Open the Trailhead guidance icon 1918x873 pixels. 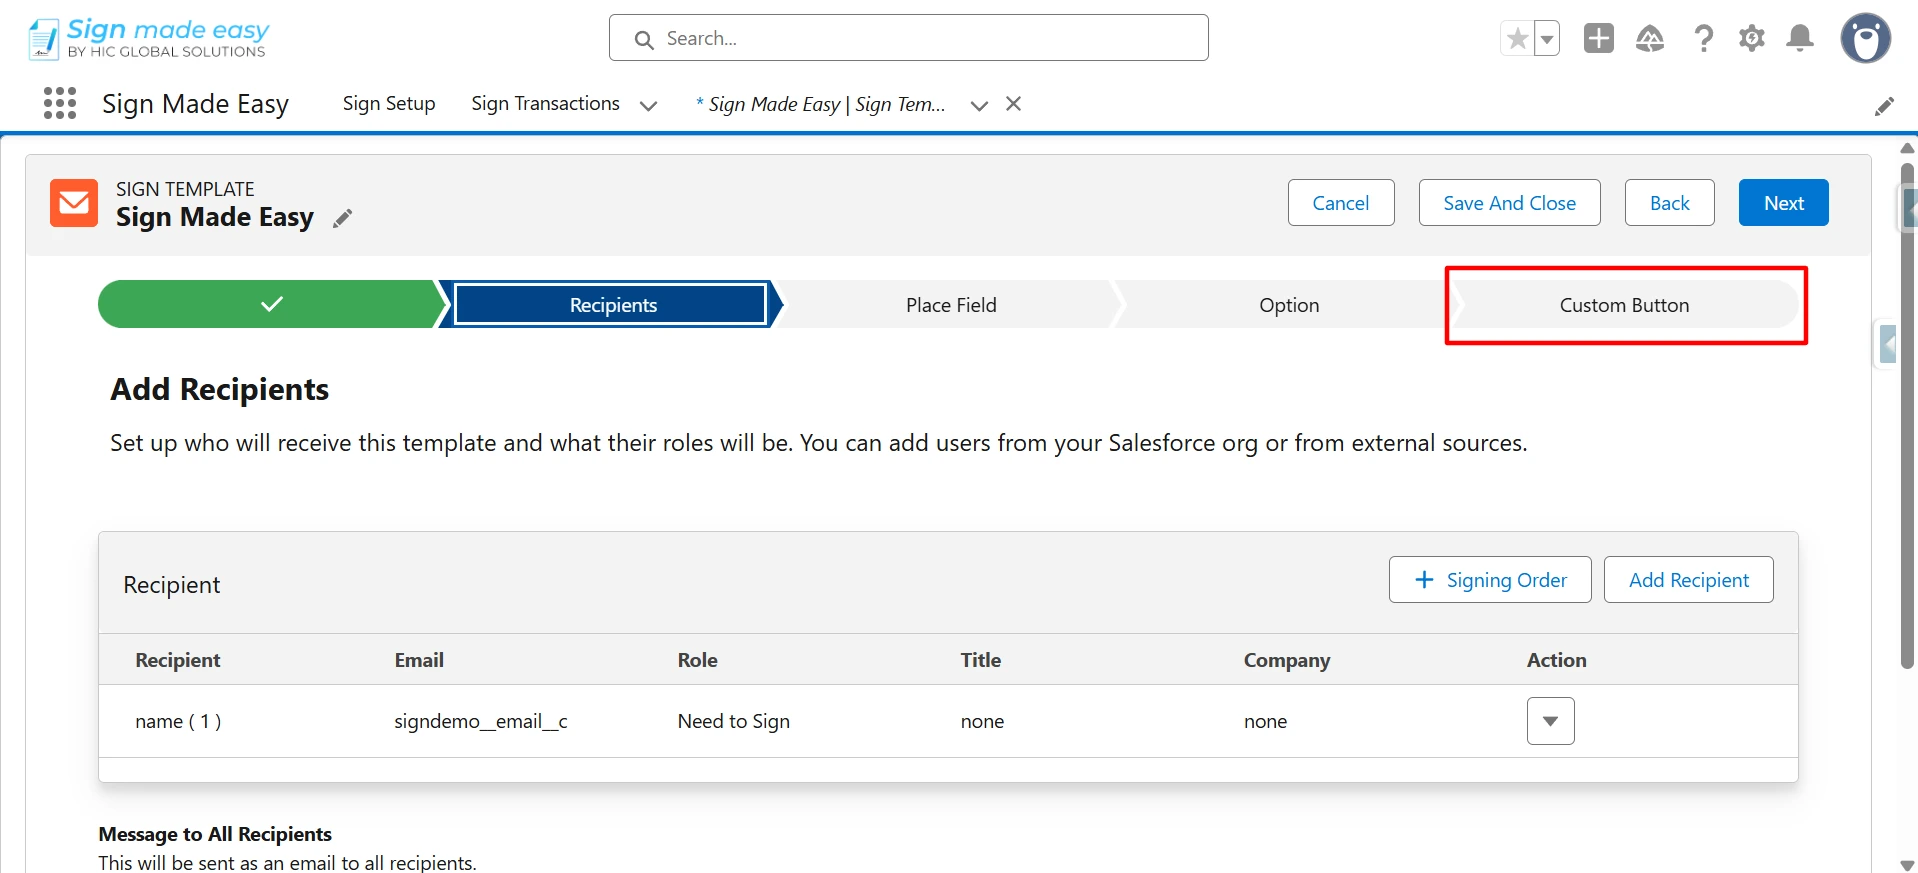[1649, 38]
